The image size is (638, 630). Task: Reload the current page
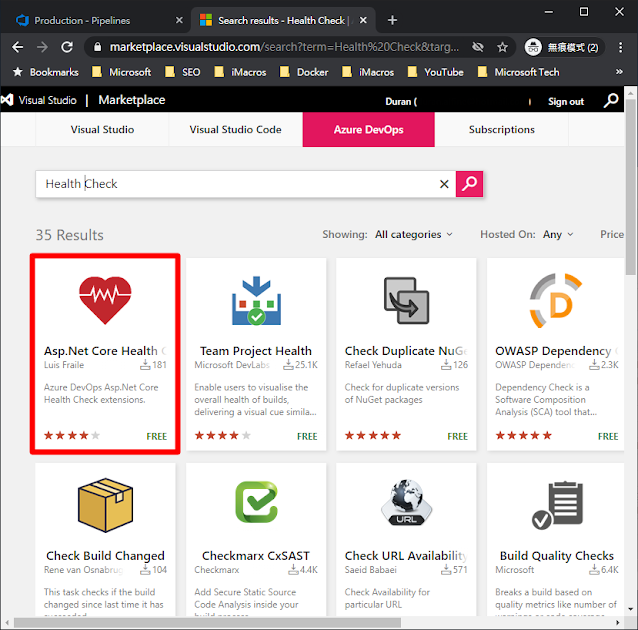pyautogui.click(x=67, y=47)
